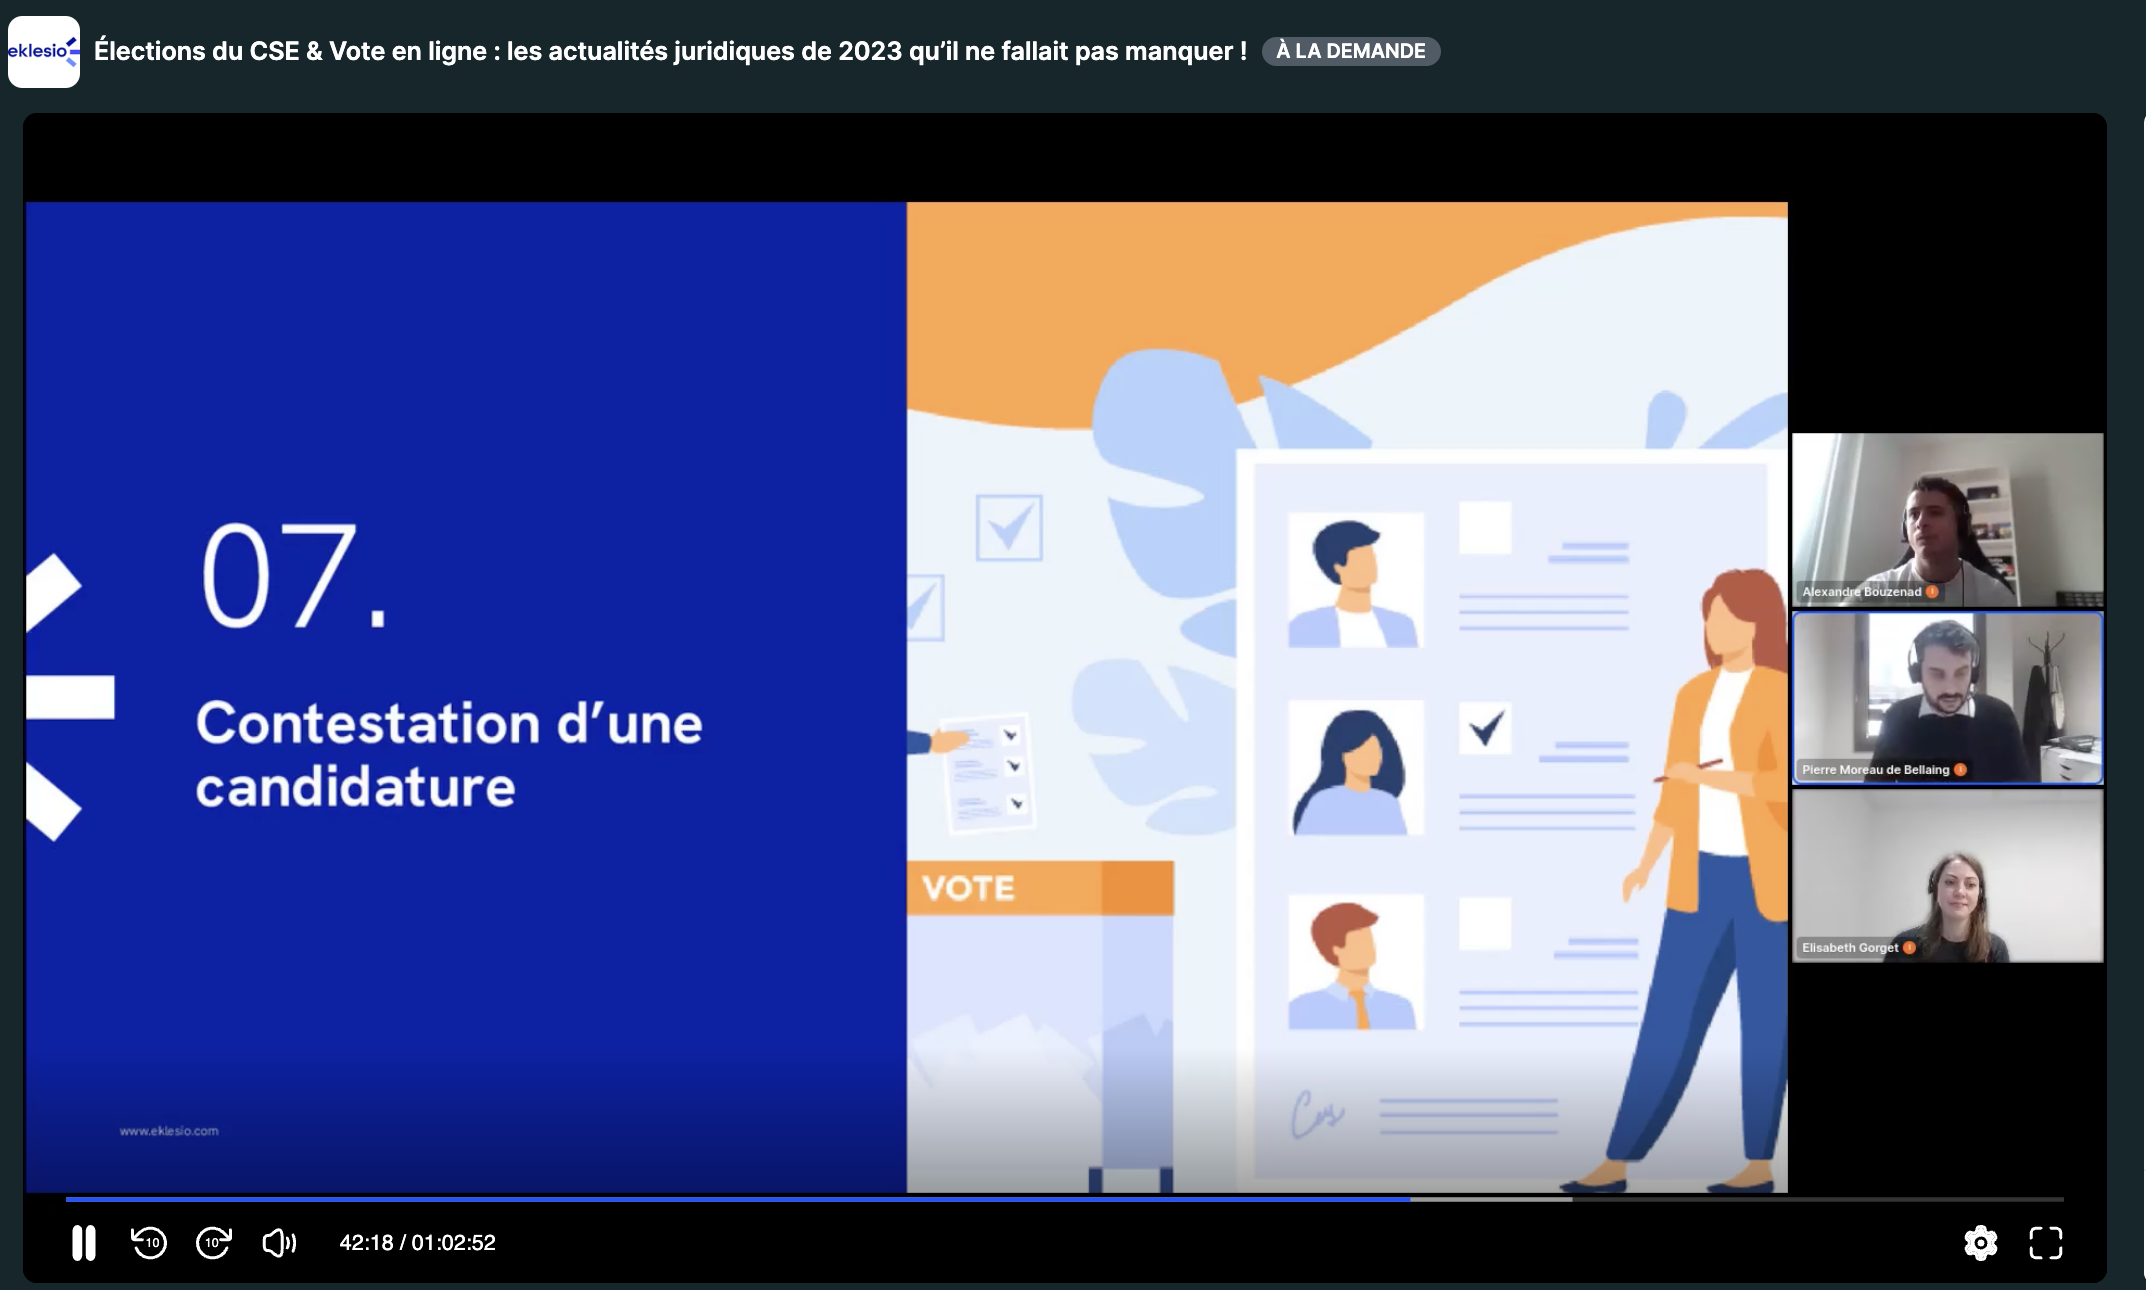Image resolution: width=2146 pixels, height=1290 pixels.
Task: Click the 42:18 / 01:02:52 time display
Action: [x=418, y=1243]
